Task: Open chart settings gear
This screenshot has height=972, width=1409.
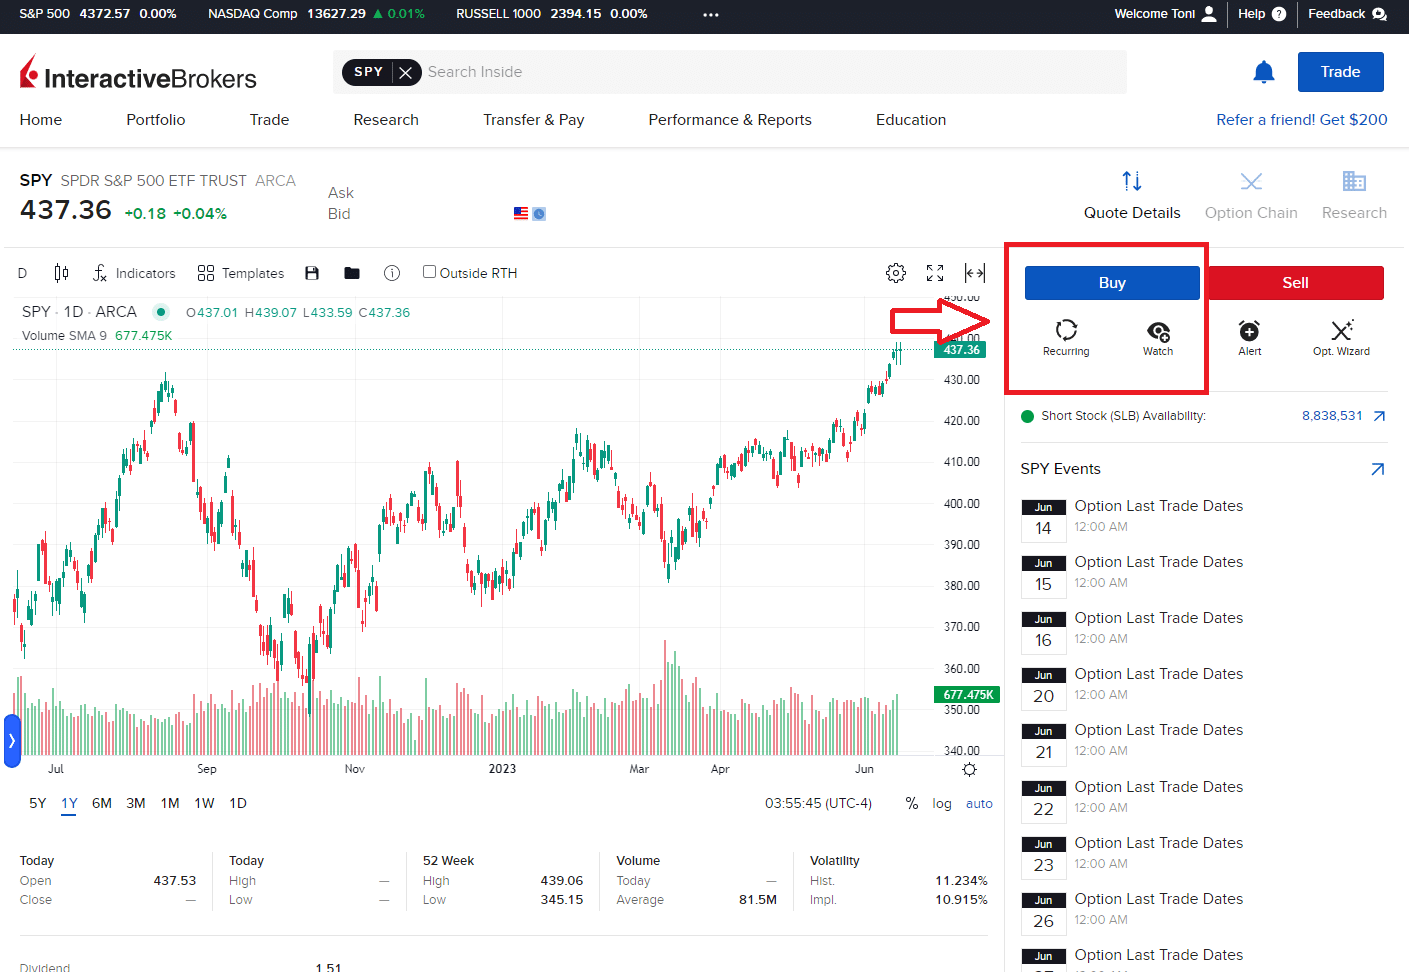Action: coord(896,273)
